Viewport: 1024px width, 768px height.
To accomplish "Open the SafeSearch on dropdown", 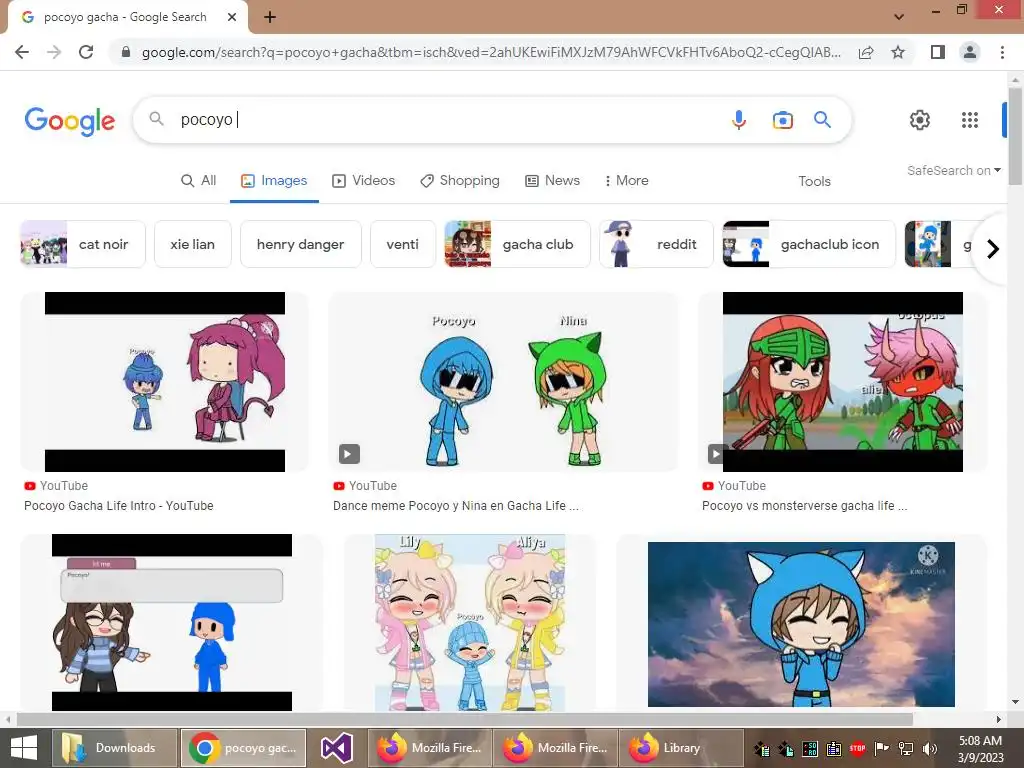I will (x=953, y=170).
